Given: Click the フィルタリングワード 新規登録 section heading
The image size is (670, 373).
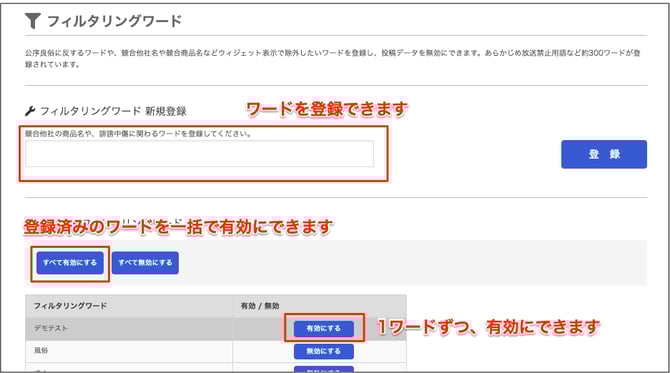Looking at the screenshot, I should 113,112.
